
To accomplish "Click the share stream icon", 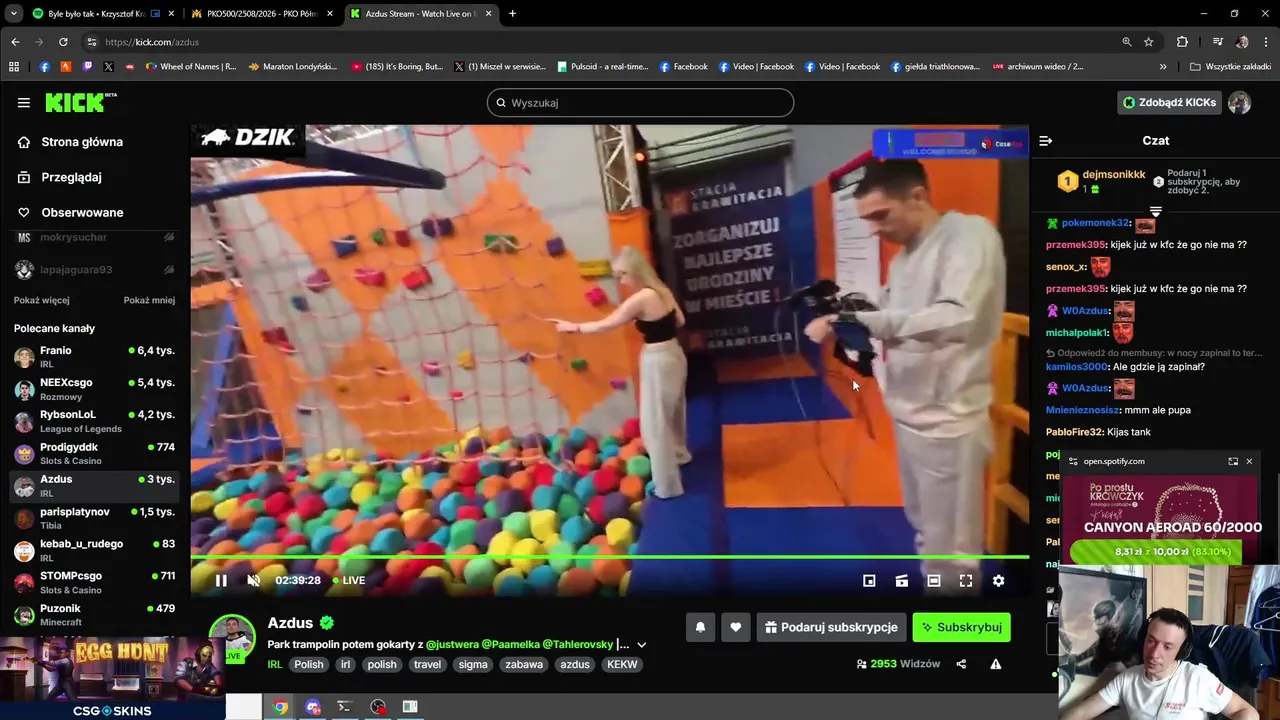I will click(x=961, y=664).
